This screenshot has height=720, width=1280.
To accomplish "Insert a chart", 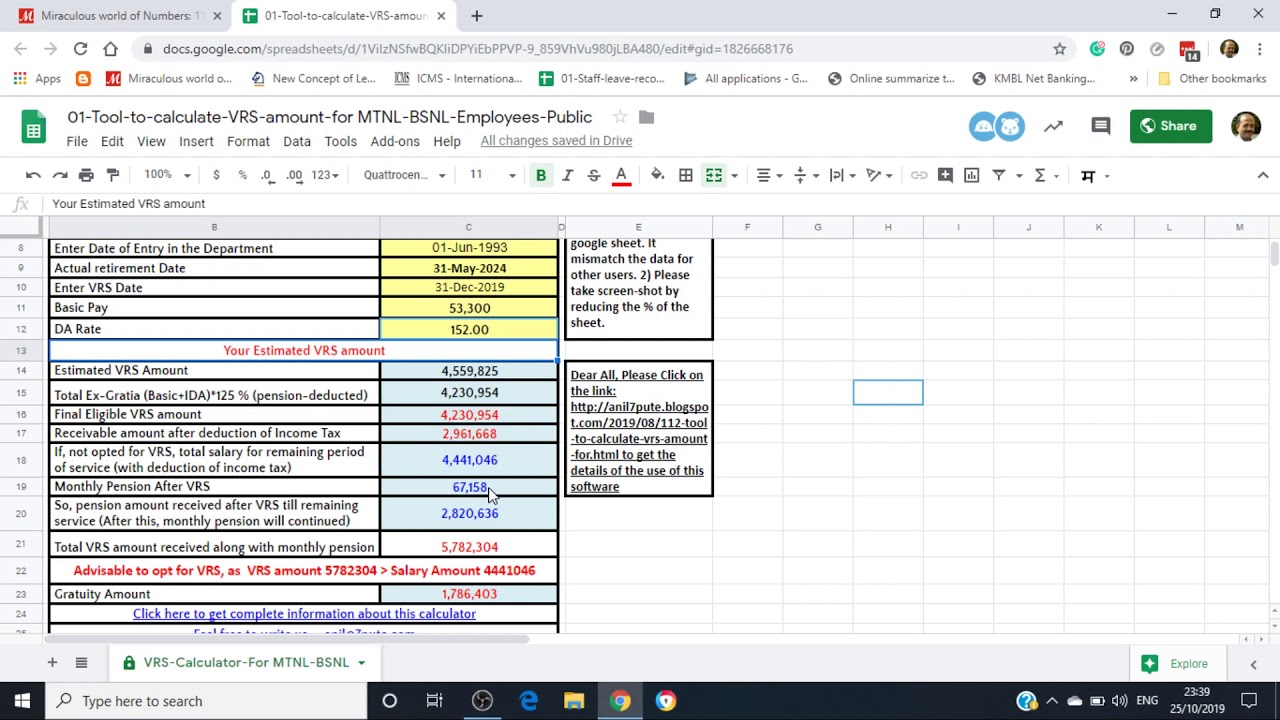I will (971, 175).
